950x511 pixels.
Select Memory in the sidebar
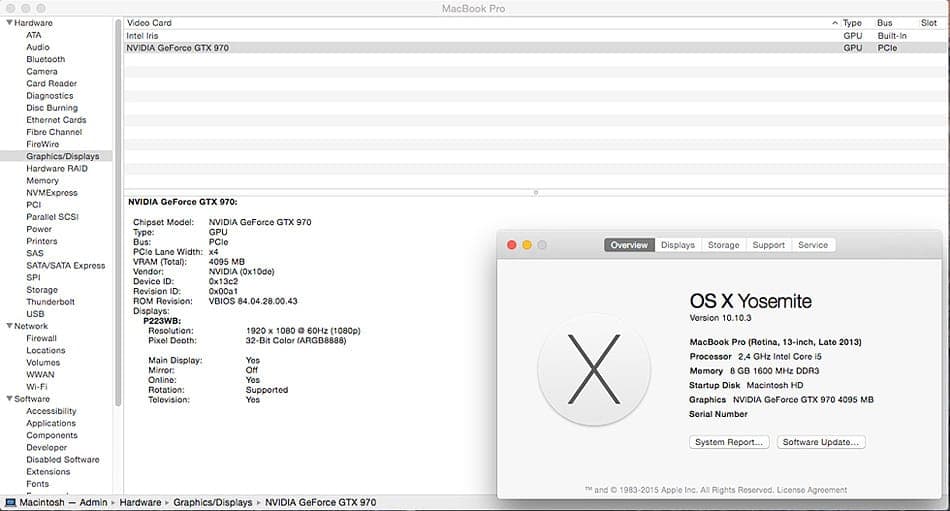[42, 180]
